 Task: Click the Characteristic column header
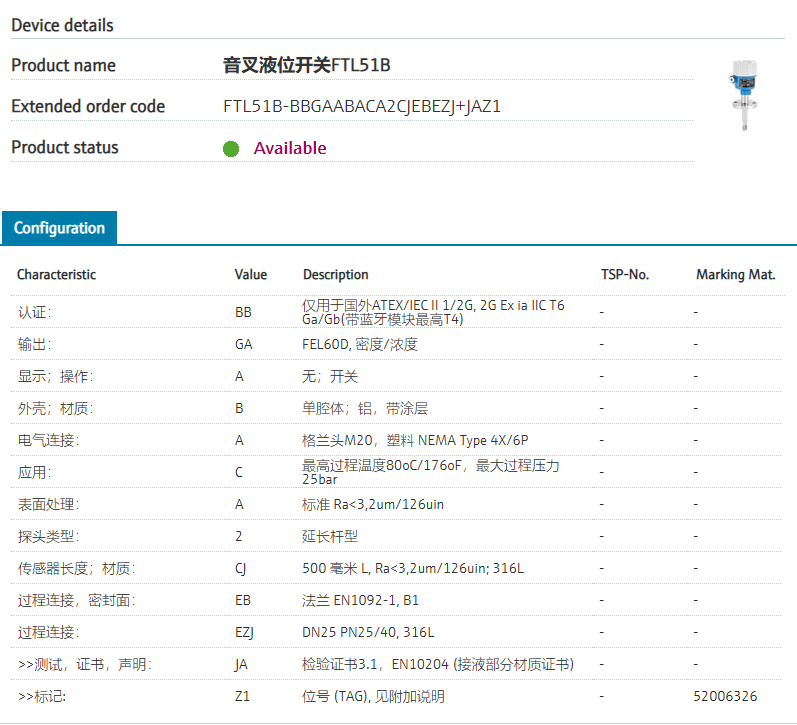pyautogui.click(x=57, y=275)
